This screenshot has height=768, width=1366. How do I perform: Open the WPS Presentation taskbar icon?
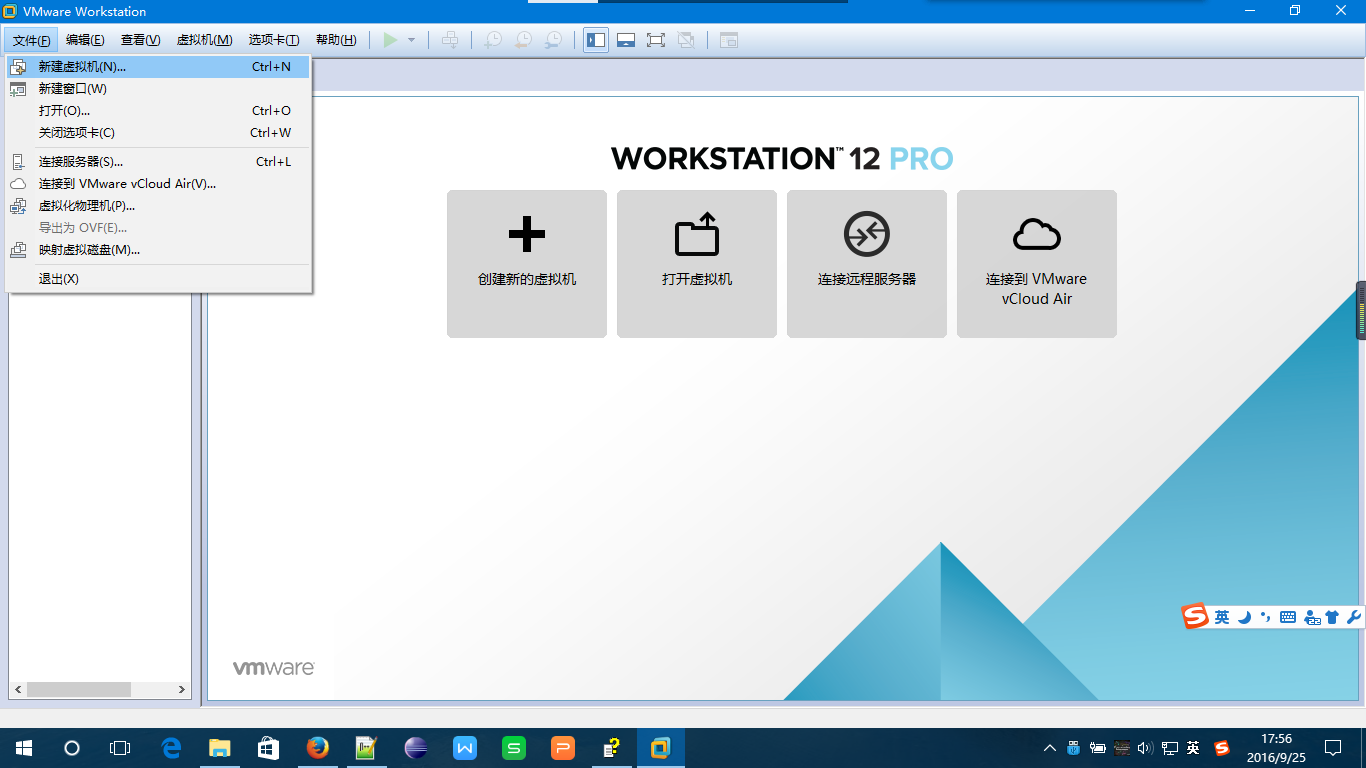(562, 748)
